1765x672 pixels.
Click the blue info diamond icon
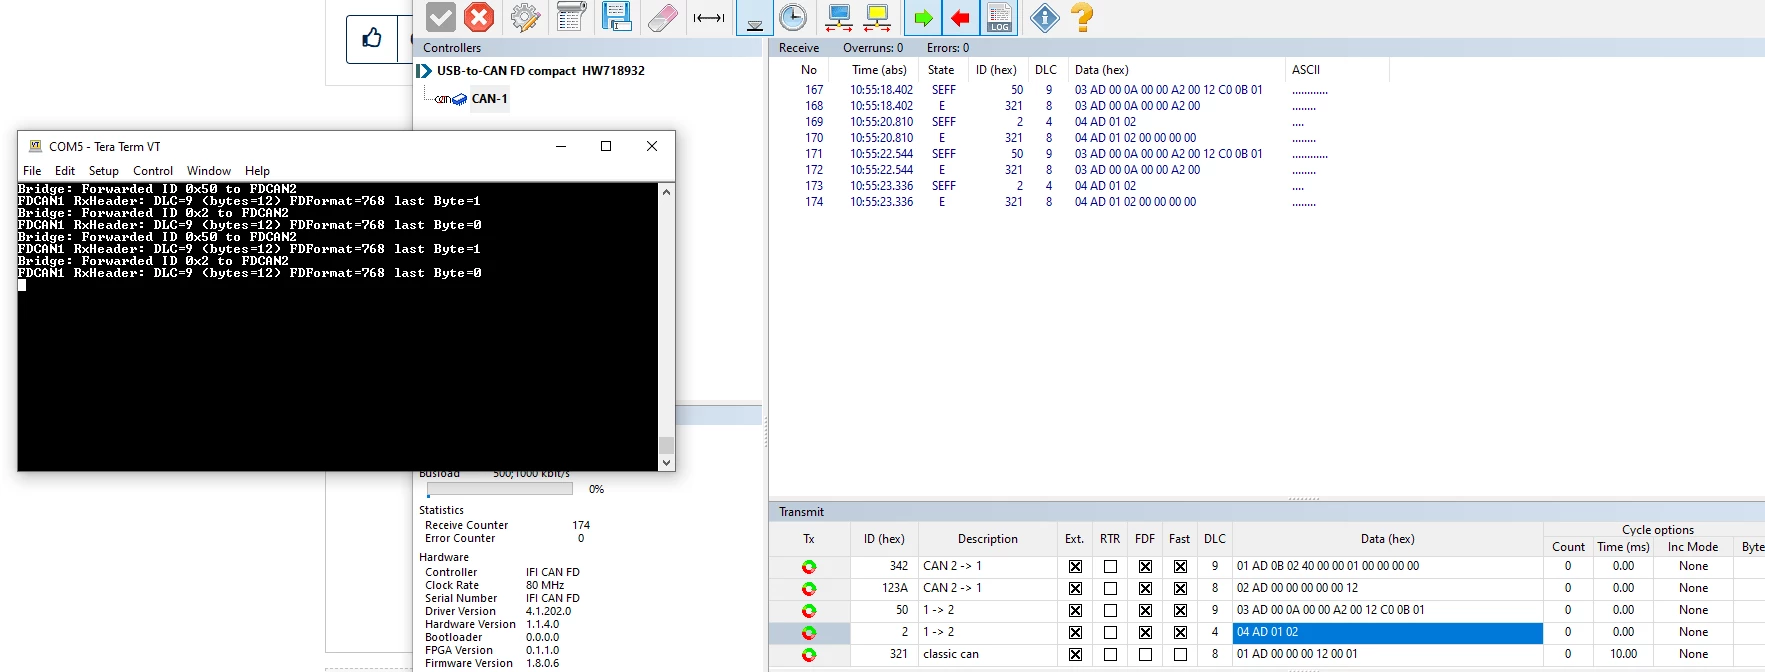tap(1044, 17)
